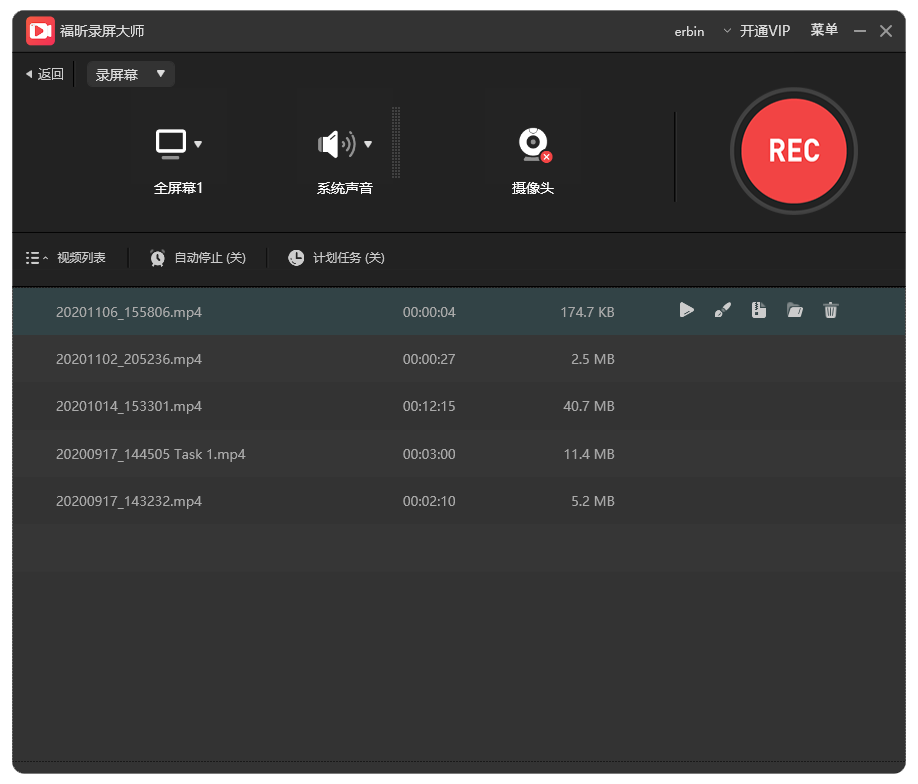
Task: Click the system sound speaker icon
Action: click(336, 144)
